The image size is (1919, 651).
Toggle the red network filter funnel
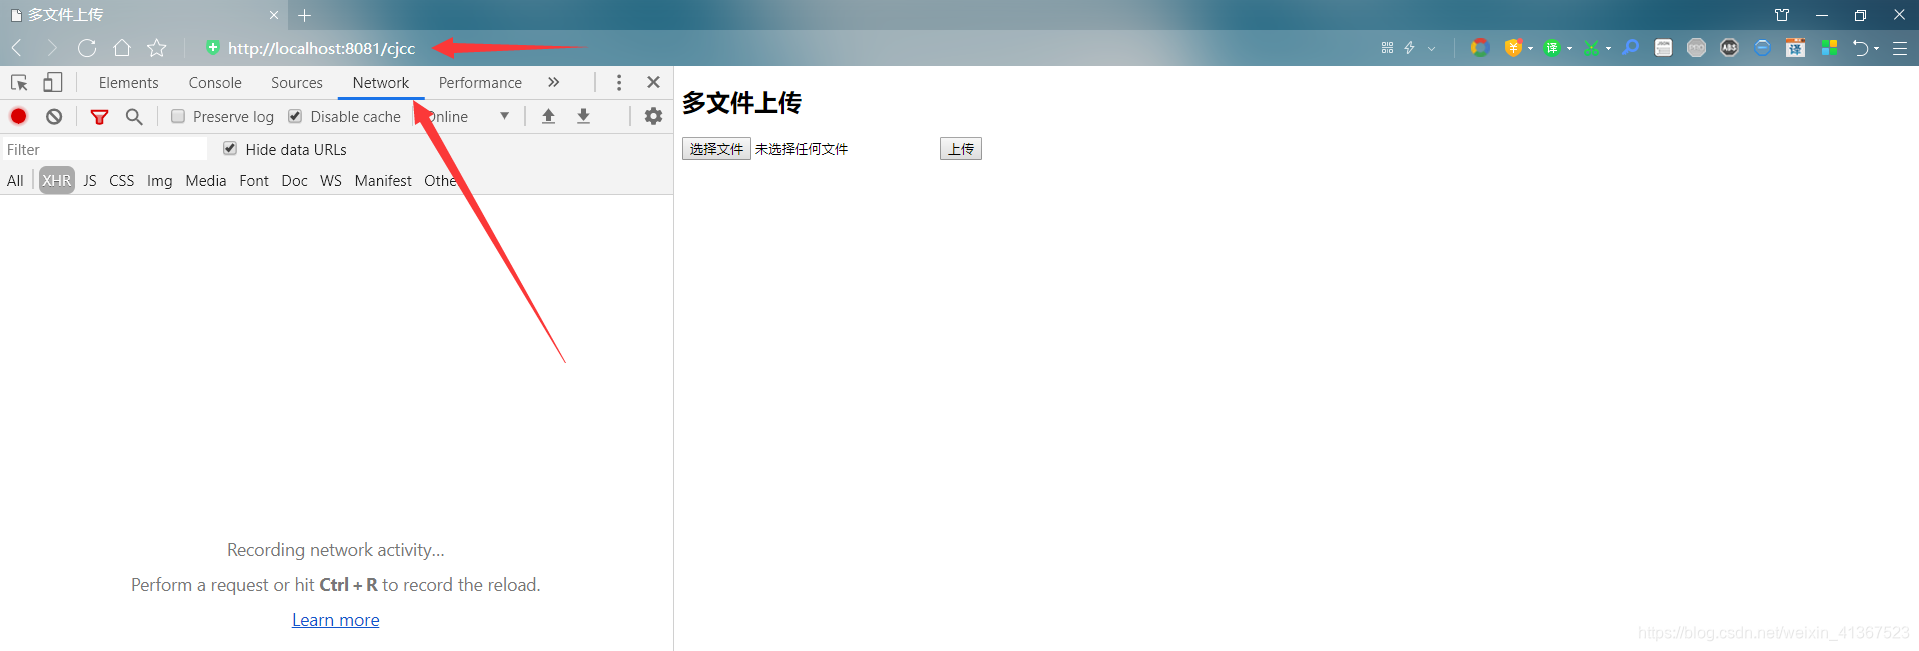pyautogui.click(x=99, y=117)
